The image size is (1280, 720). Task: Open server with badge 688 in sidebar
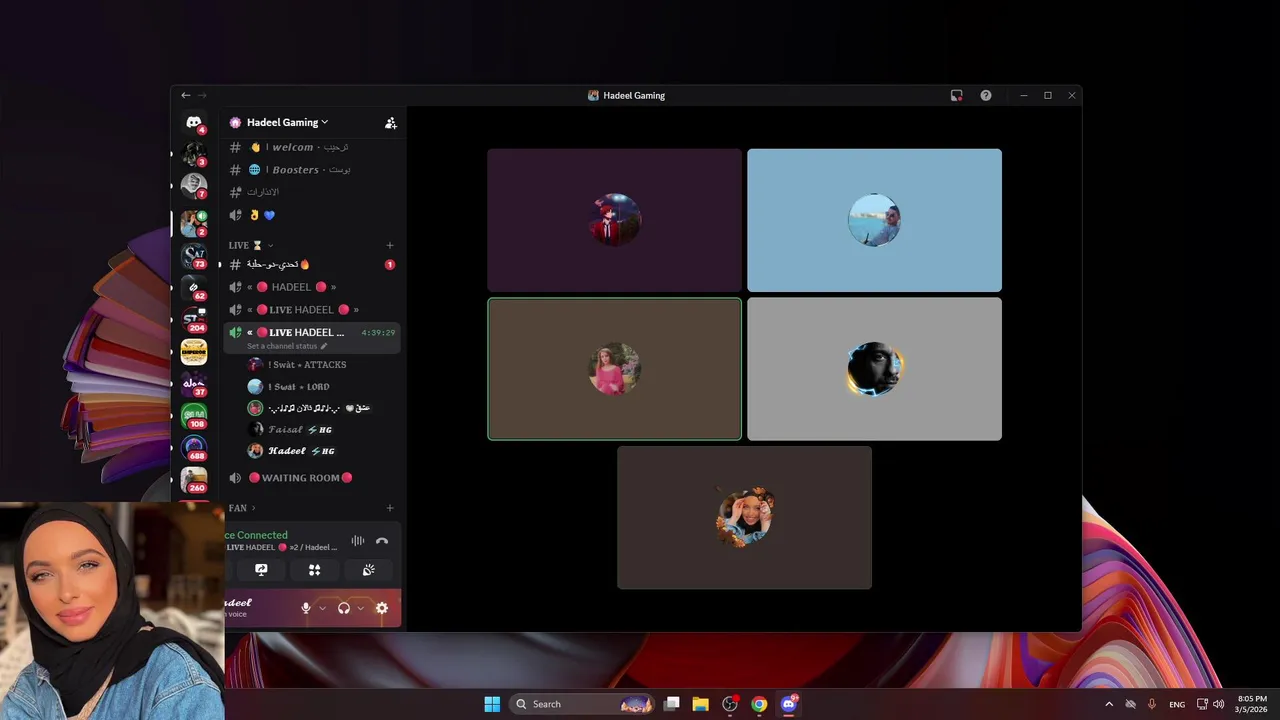193,448
